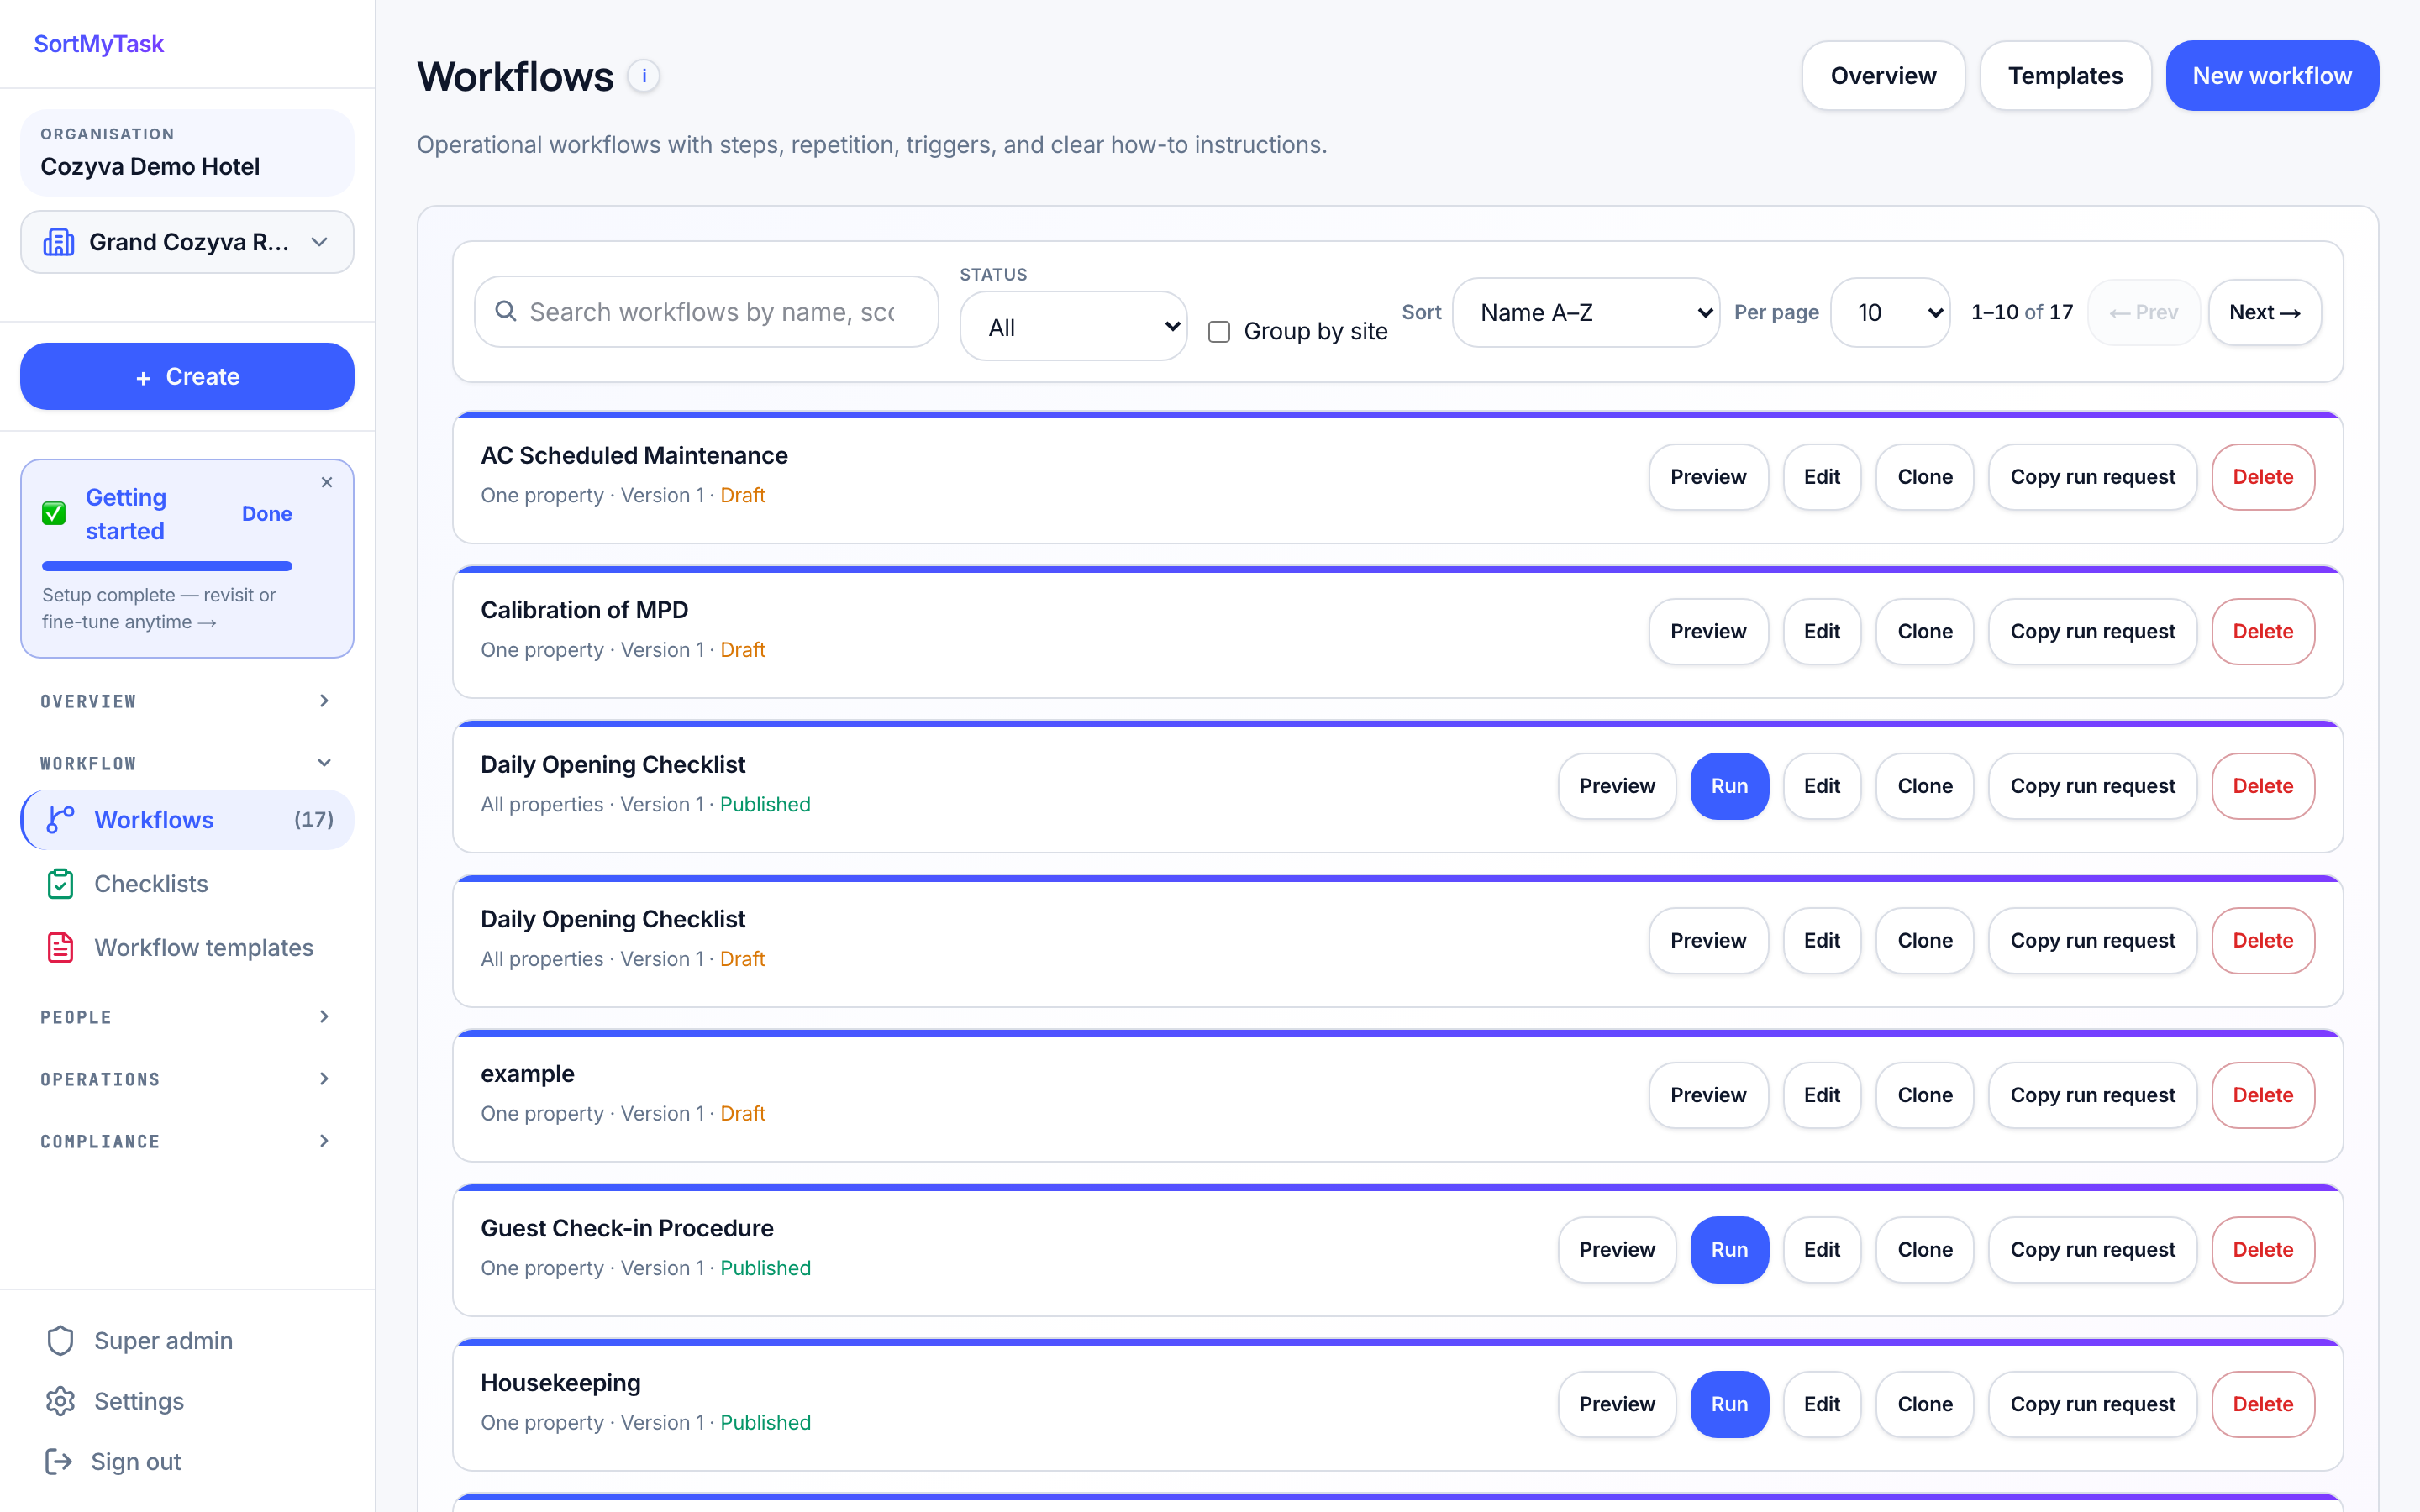Collapse the Workflow sidebar section
2420x1512 pixels.
pyautogui.click(x=187, y=763)
